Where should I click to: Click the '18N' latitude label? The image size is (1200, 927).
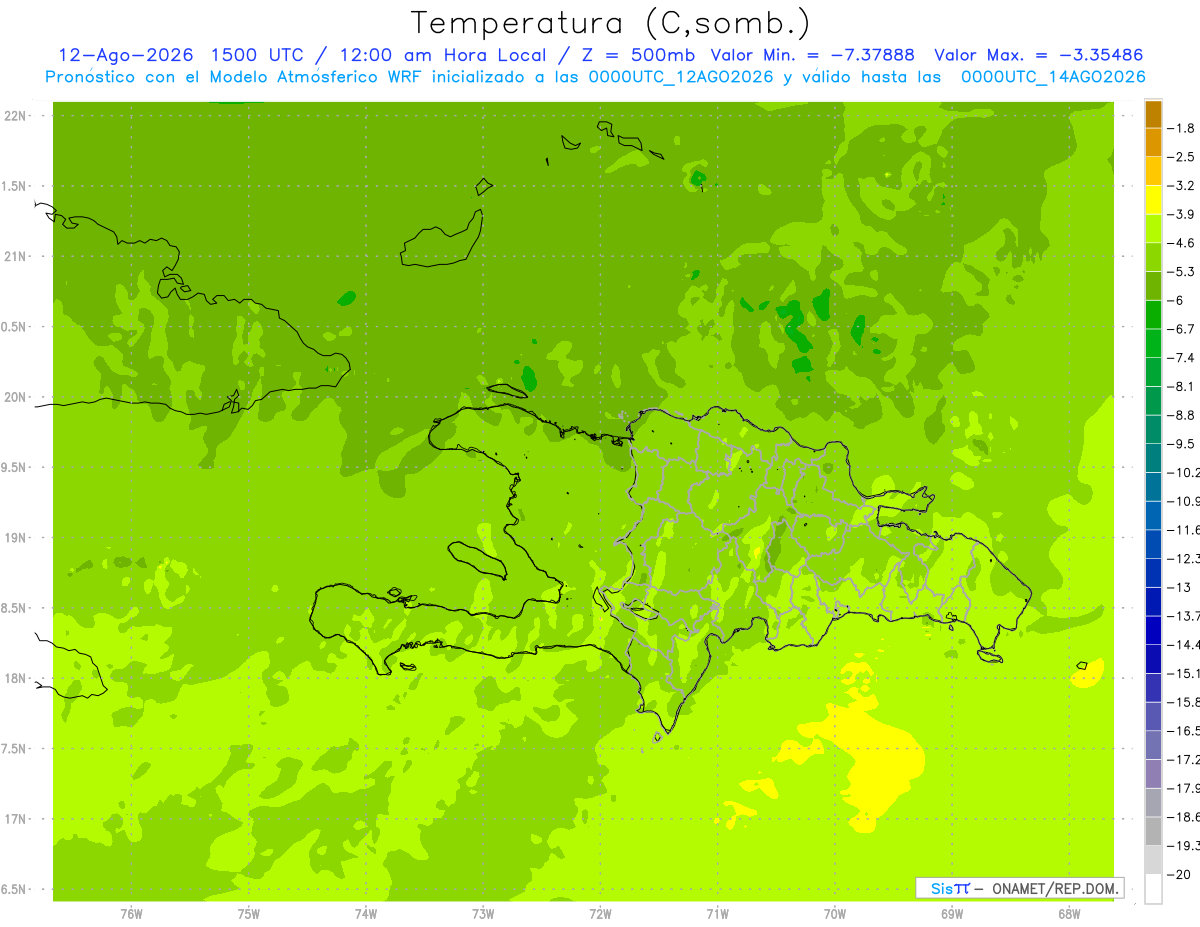14,679
